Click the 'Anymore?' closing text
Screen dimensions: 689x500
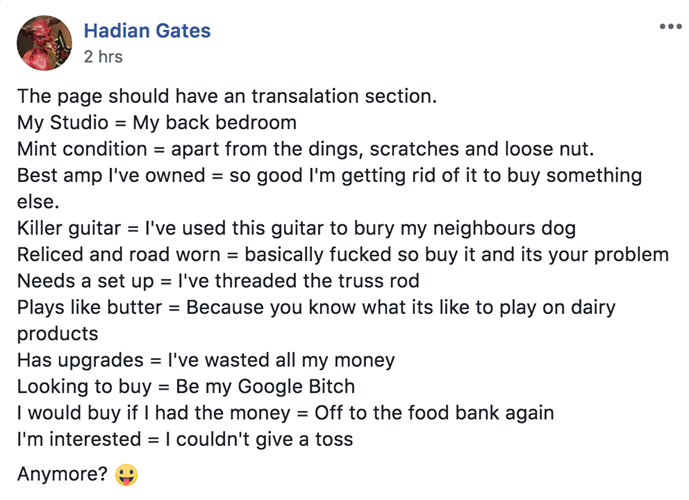point(62,474)
